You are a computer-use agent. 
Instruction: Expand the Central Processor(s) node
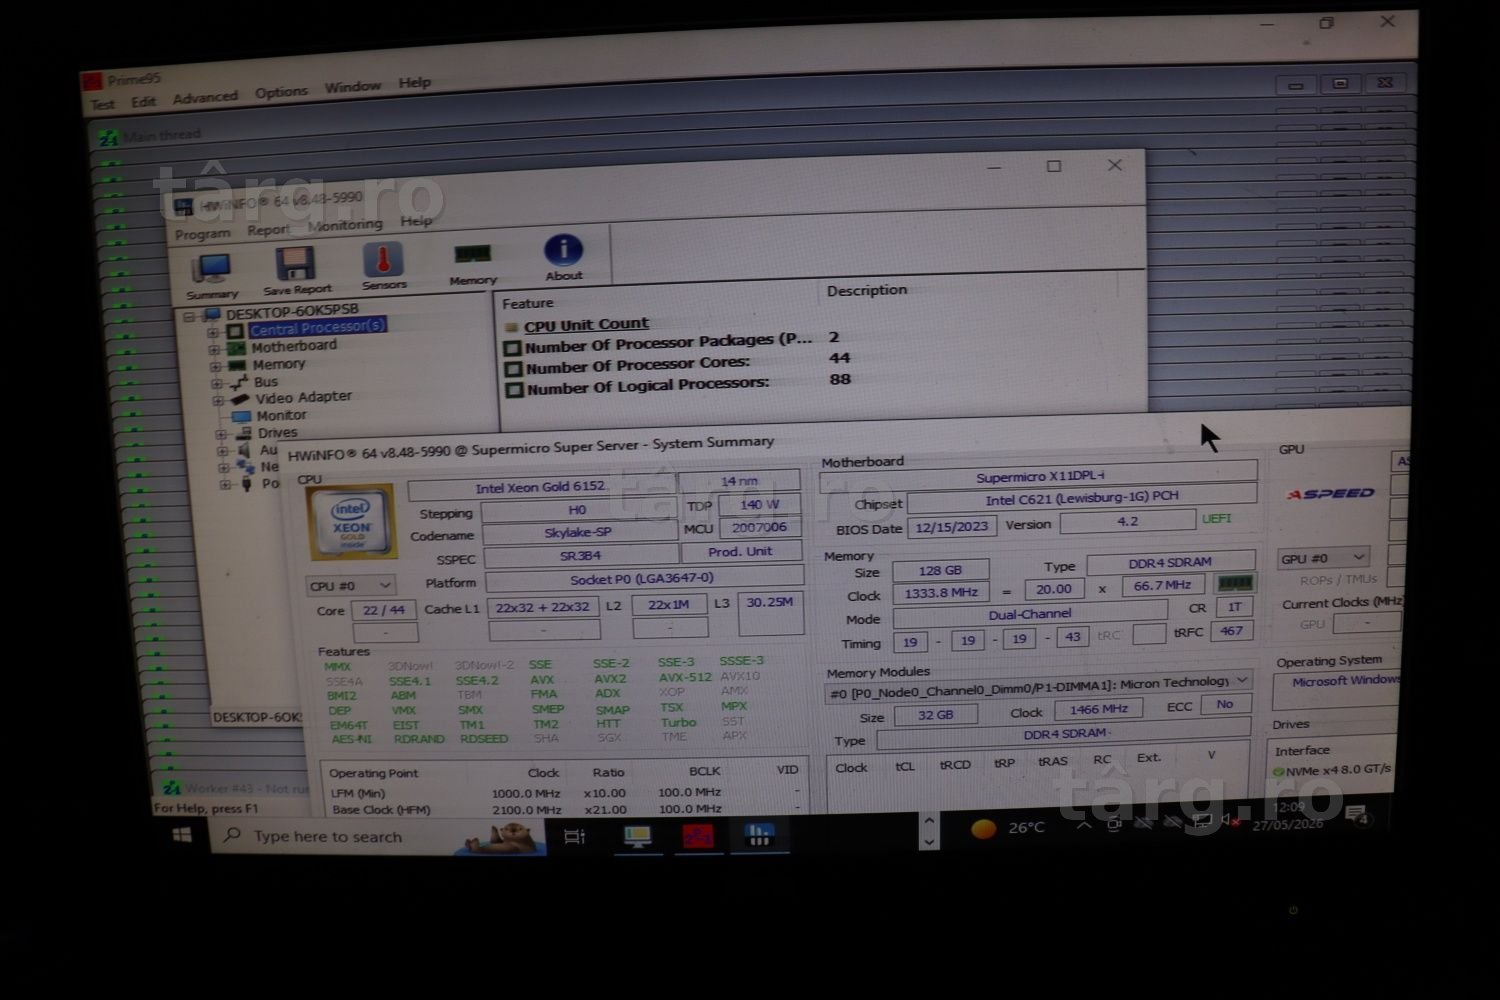point(212,333)
